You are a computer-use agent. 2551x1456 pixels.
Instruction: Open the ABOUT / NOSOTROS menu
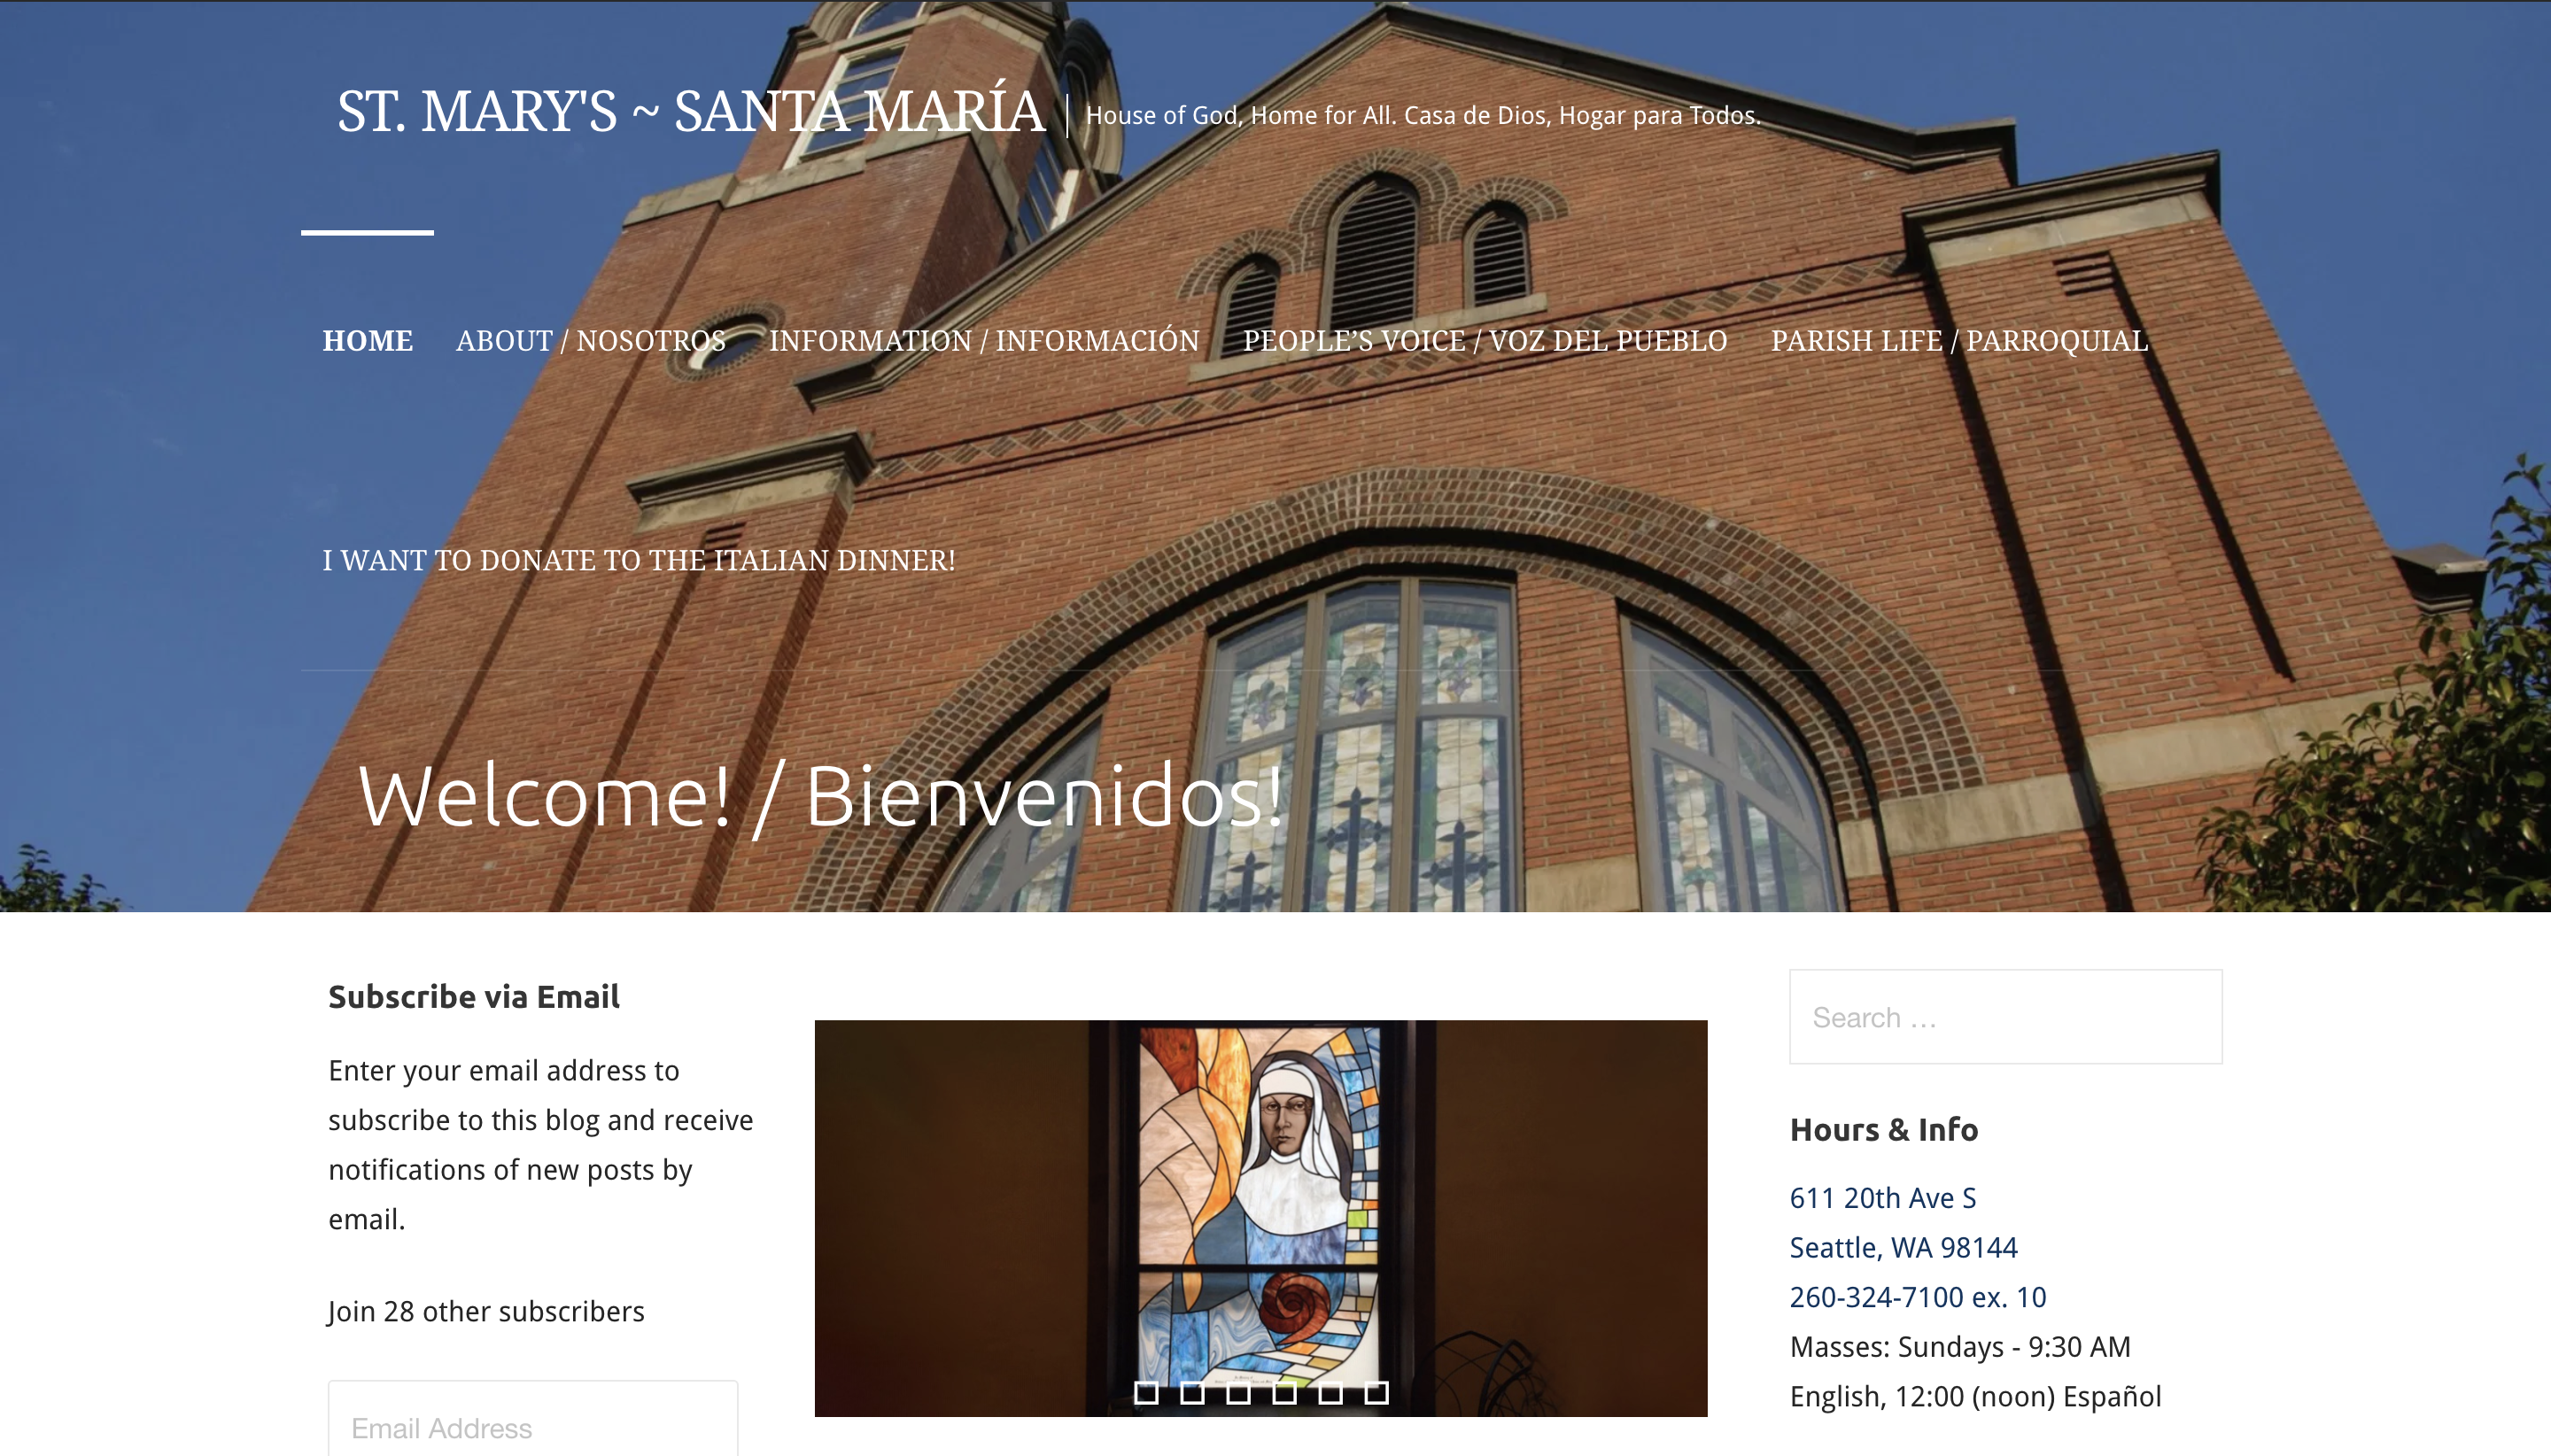point(591,341)
